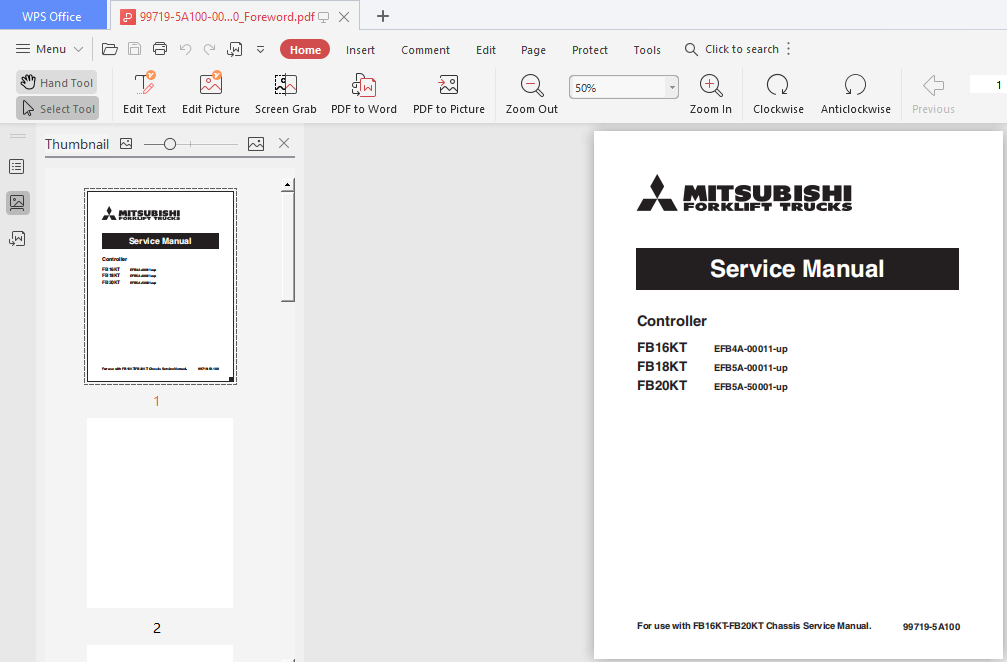Click the export to Word quick-access icon
Image resolution: width=1007 pixels, height=662 pixels.
(234, 49)
